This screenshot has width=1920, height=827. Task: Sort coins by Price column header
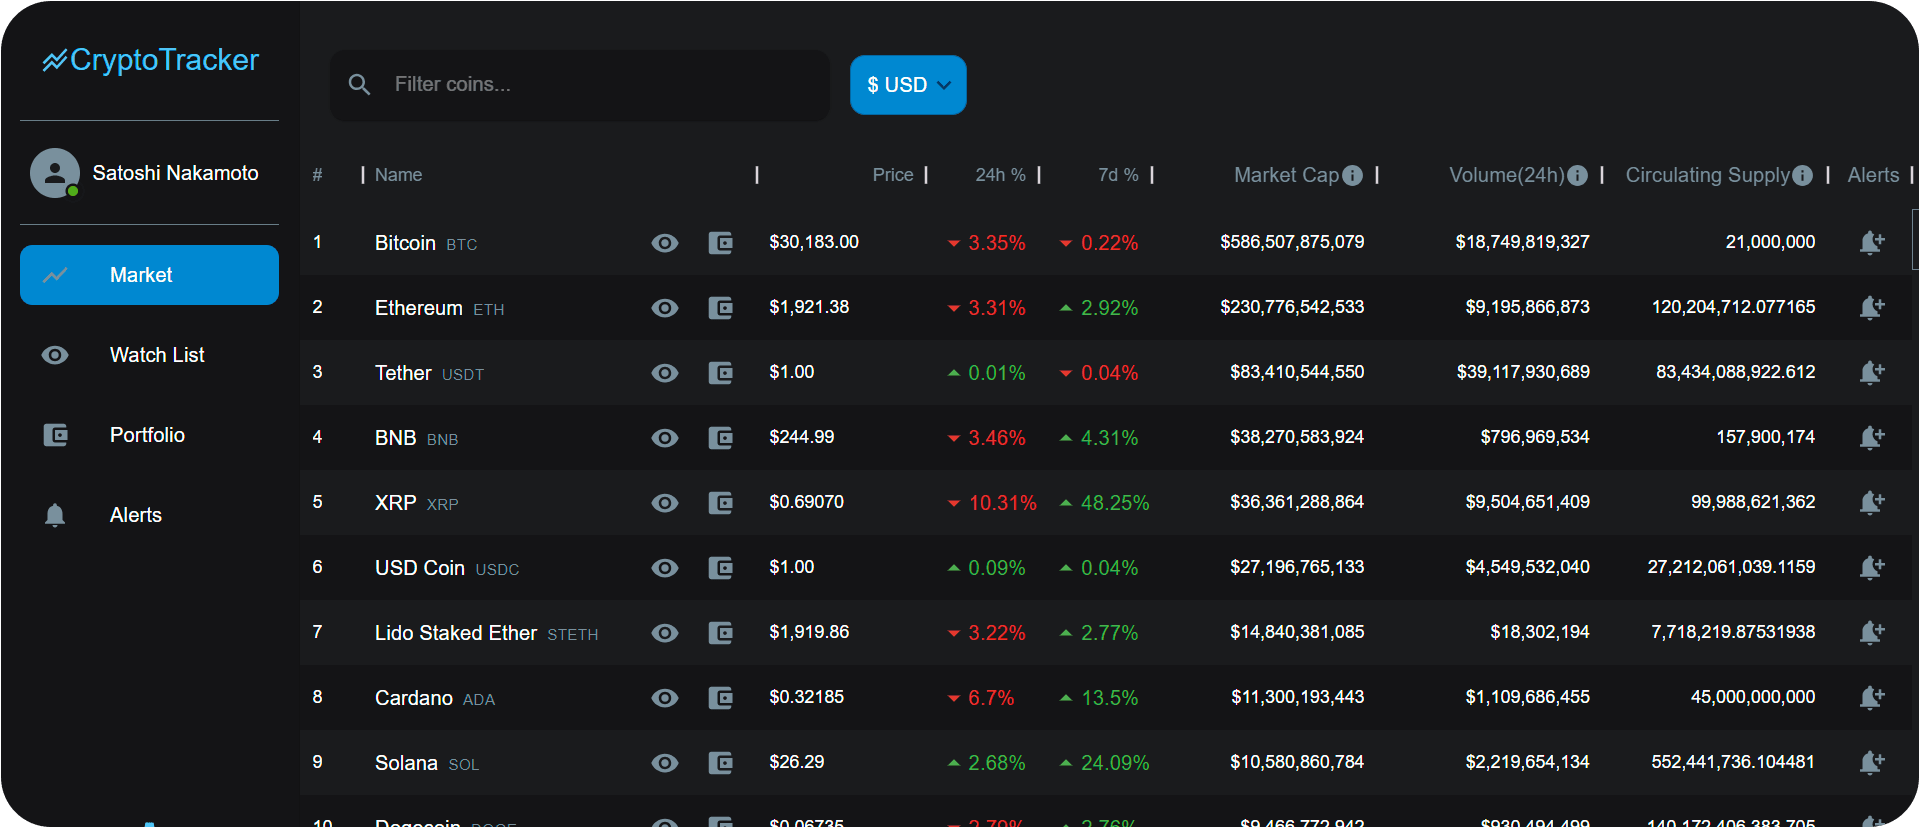click(892, 175)
